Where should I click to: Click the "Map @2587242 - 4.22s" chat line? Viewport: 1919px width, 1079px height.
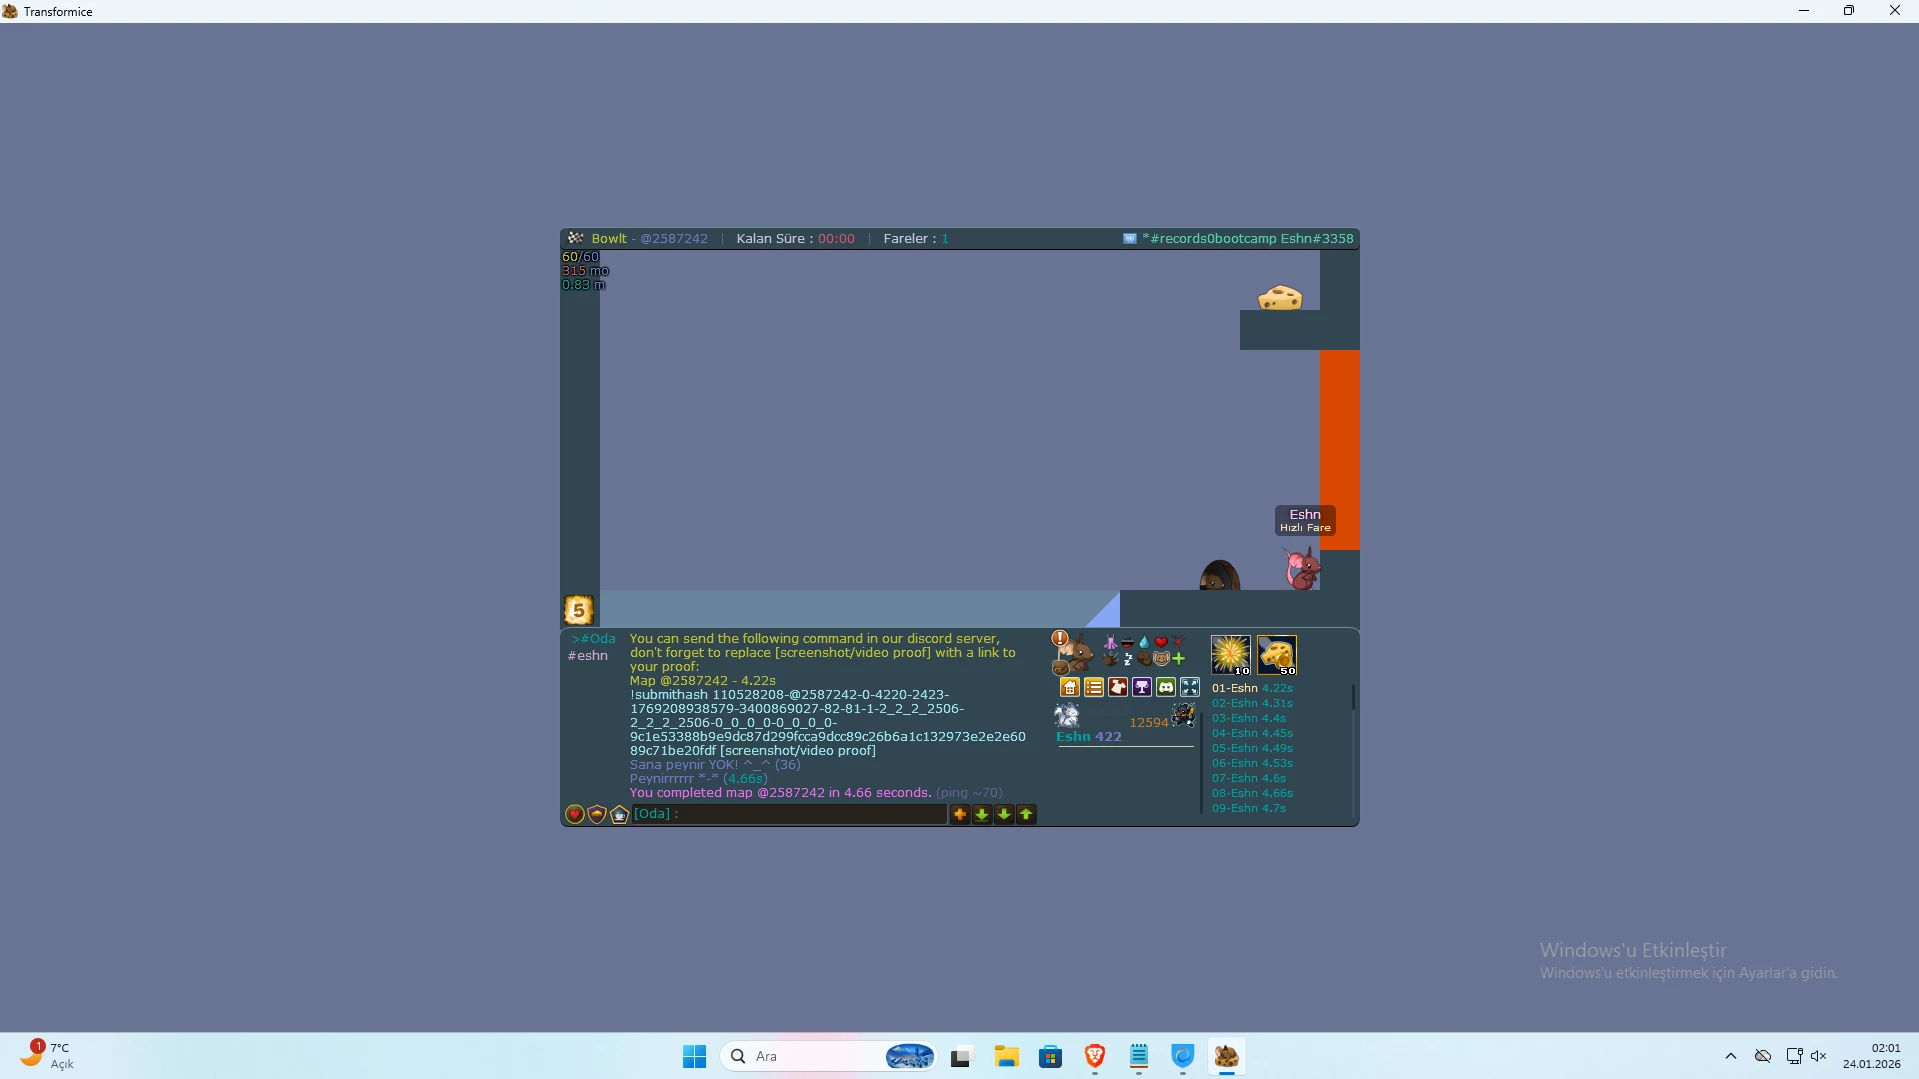click(x=703, y=681)
